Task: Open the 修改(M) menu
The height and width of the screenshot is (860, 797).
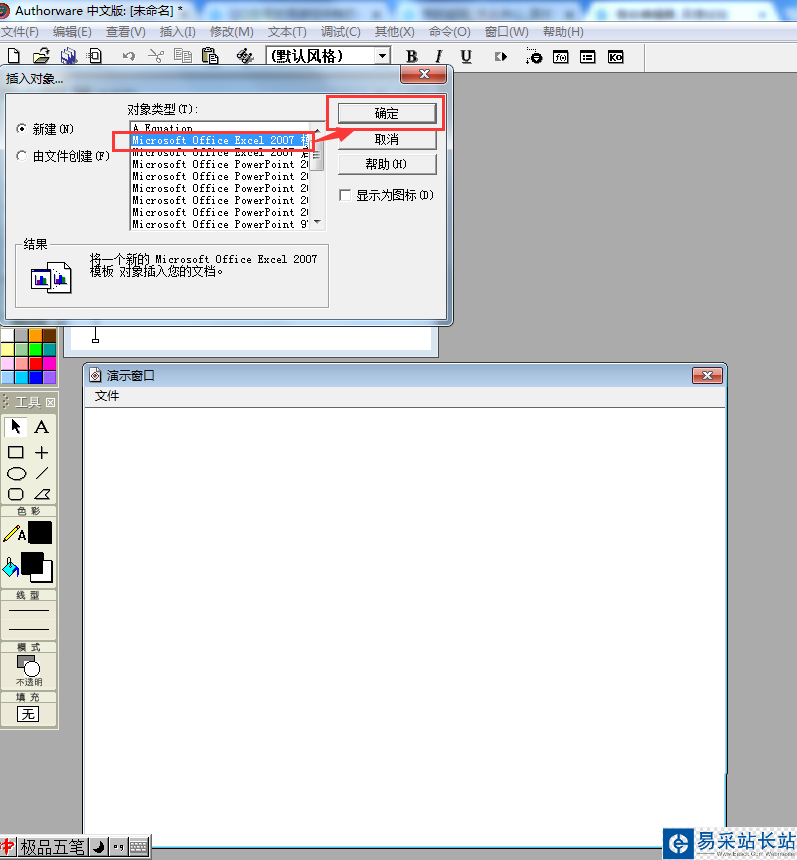Action: (x=231, y=32)
